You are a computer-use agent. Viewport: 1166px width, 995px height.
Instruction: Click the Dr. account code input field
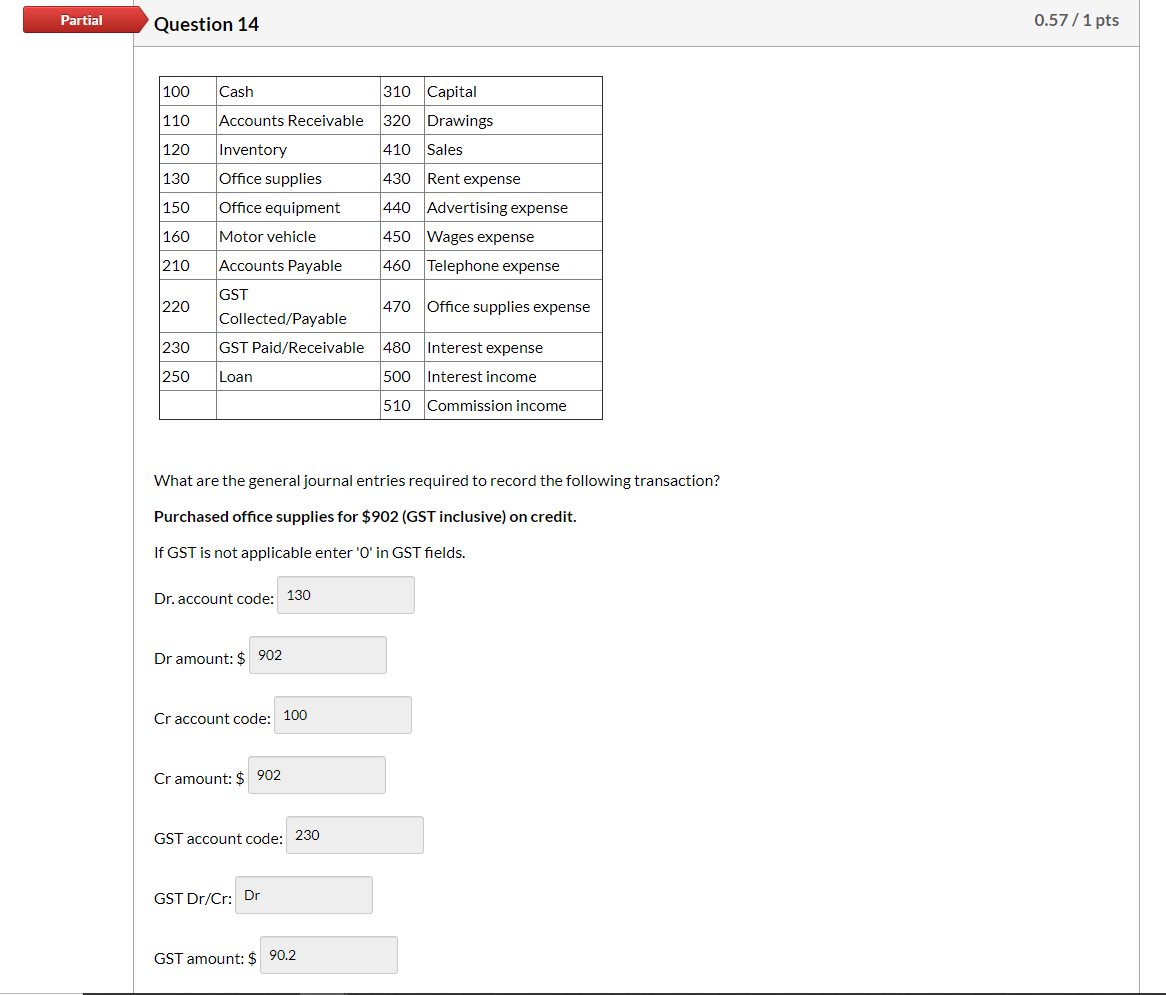point(346,595)
